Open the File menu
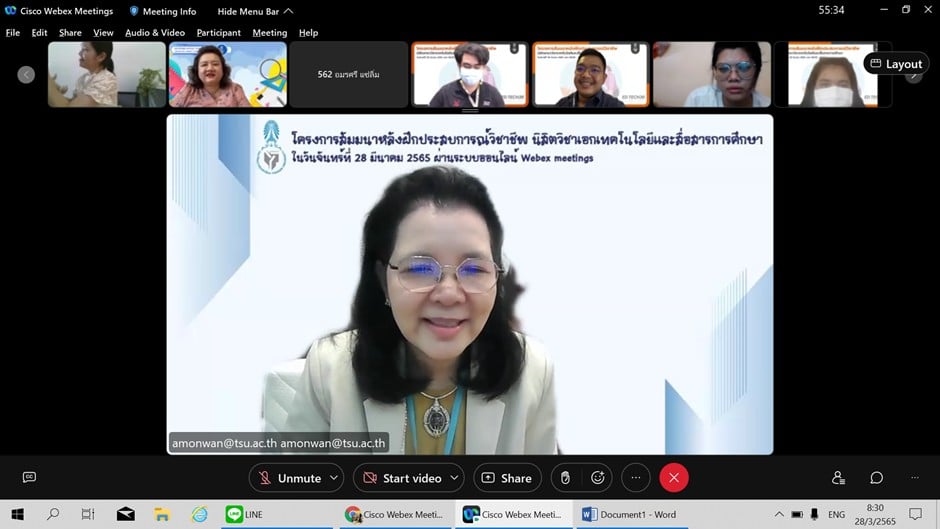The height and width of the screenshot is (529, 940). point(13,33)
